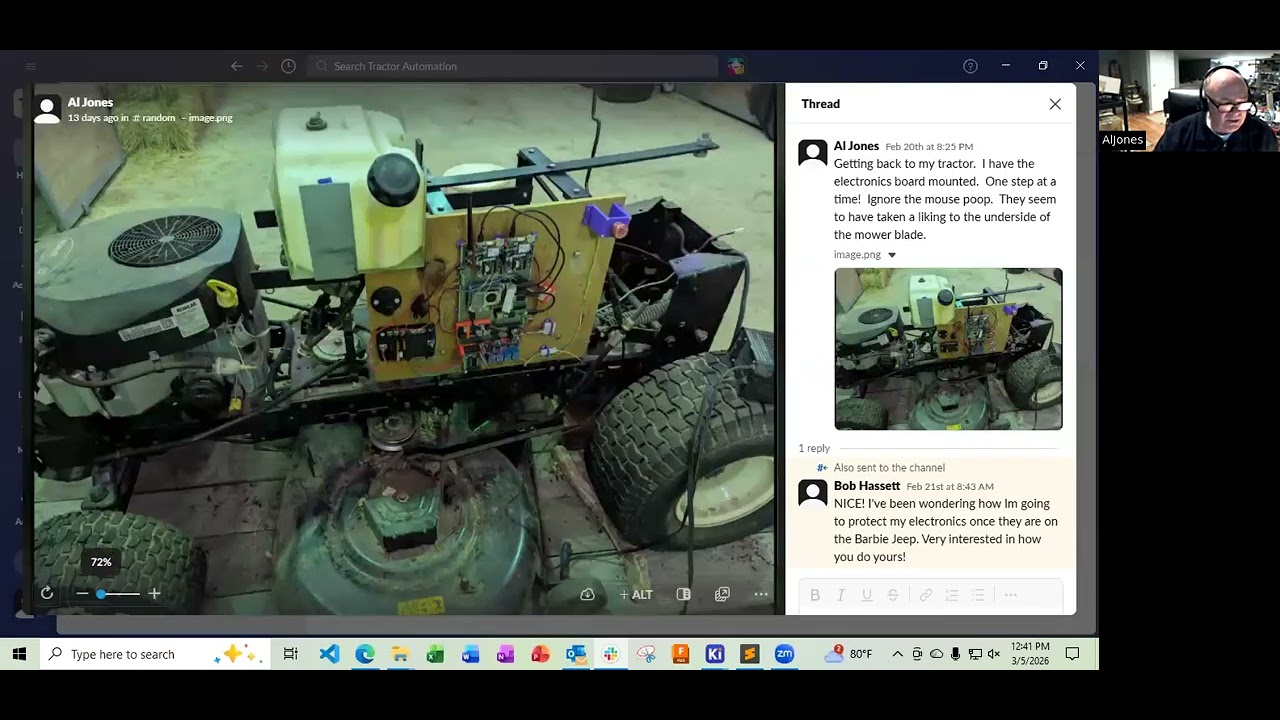Open Slack help icon
The height and width of the screenshot is (720, 1280).
(970, 66)
